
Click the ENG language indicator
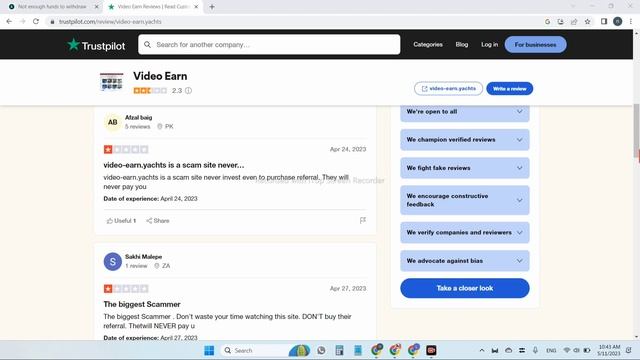click(x=551, y=350)
